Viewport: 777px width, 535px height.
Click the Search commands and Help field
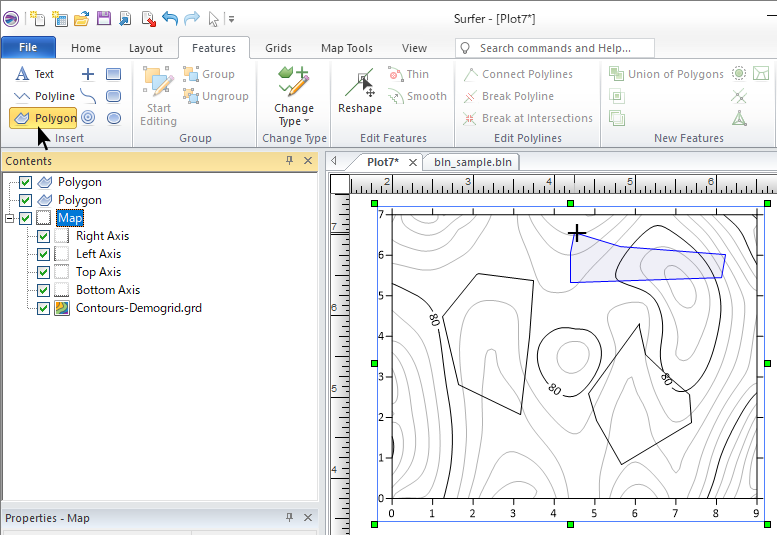555,48
